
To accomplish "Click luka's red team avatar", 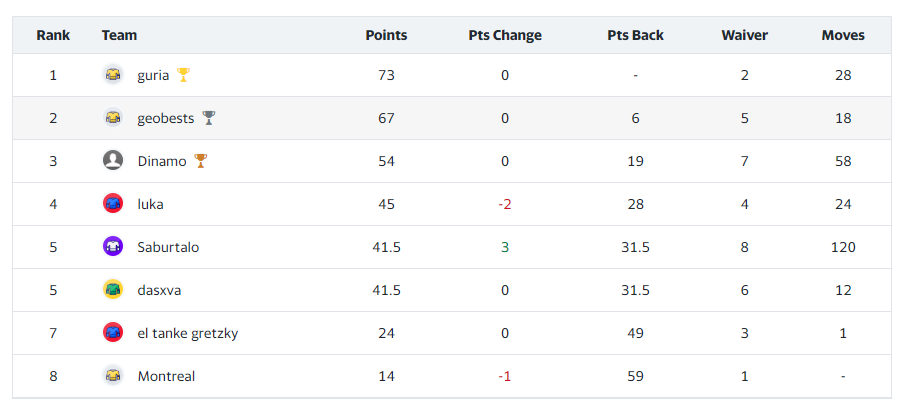I will 113,204.
